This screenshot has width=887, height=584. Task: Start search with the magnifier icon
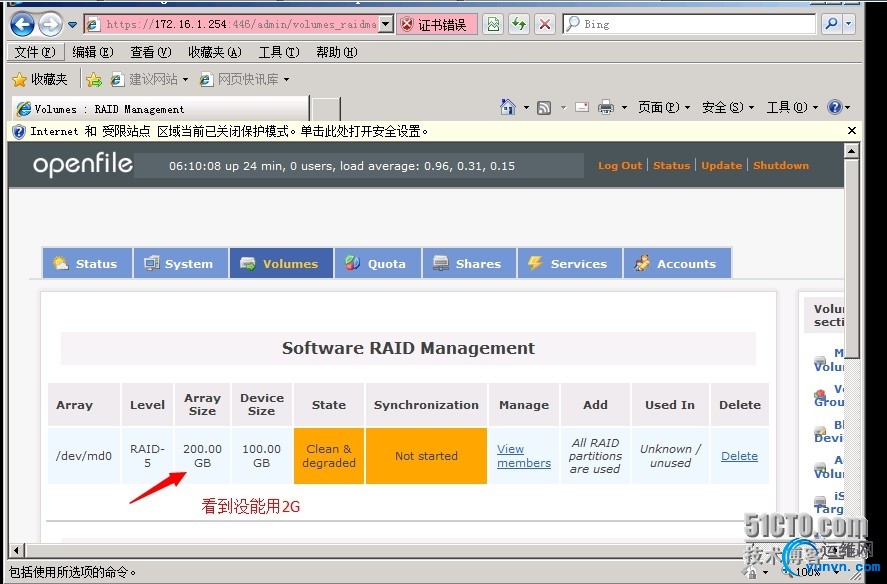[831, 24]
